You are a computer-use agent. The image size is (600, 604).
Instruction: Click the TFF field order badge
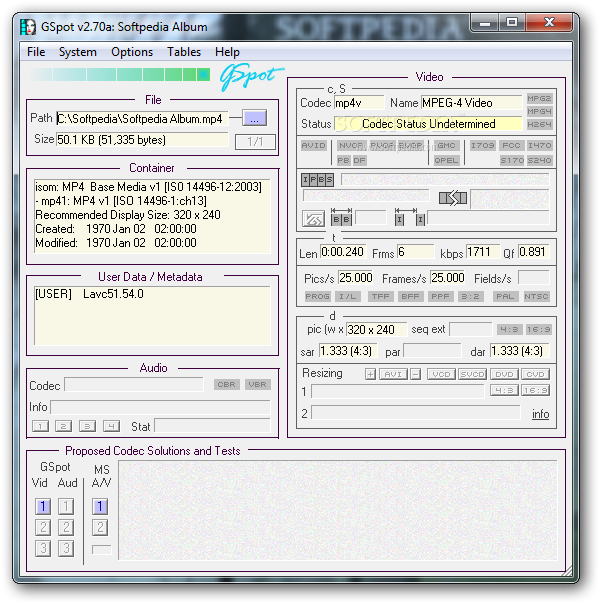380,297
